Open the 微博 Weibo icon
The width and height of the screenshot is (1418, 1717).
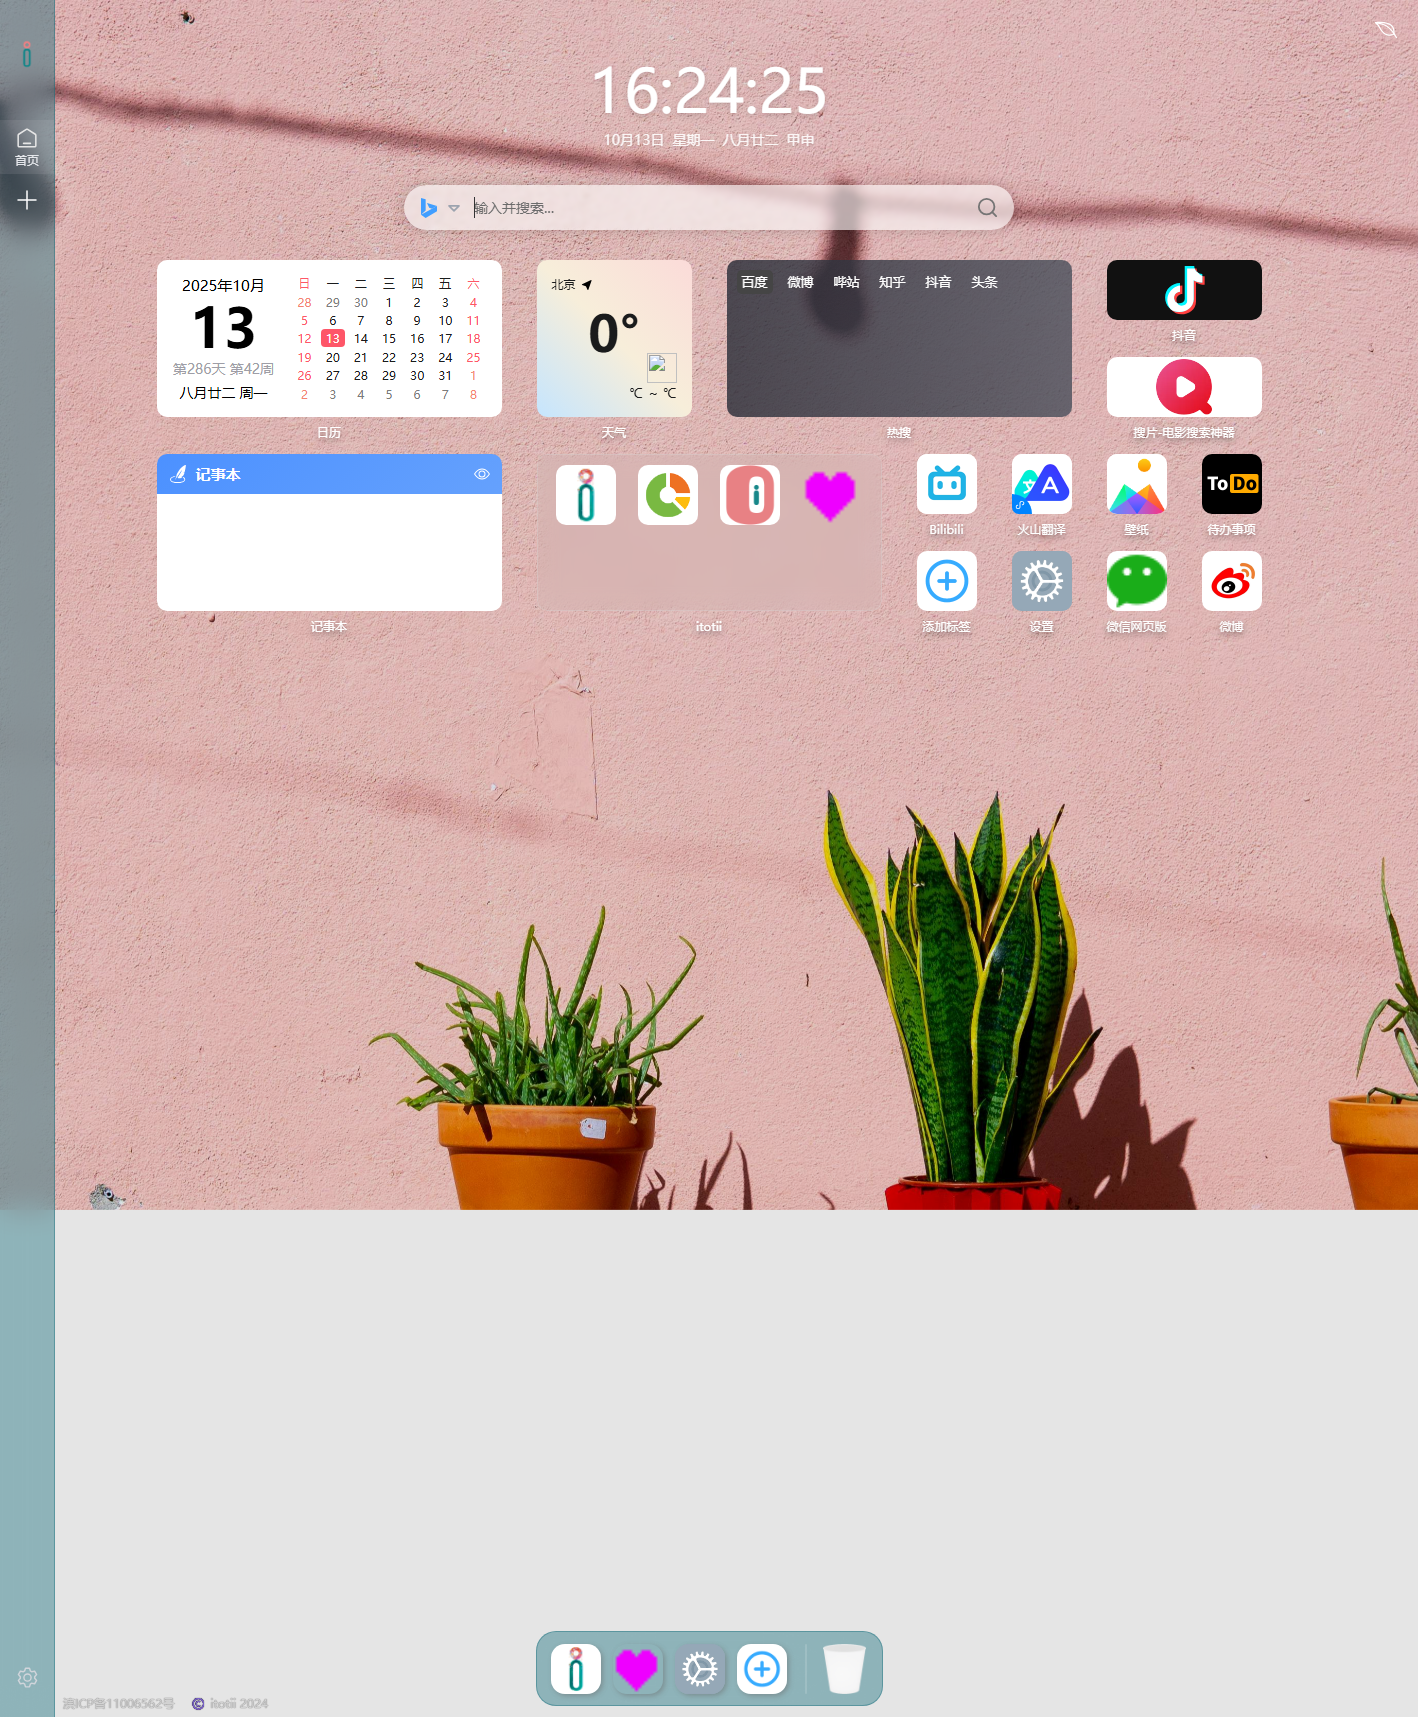point(1231,582)
